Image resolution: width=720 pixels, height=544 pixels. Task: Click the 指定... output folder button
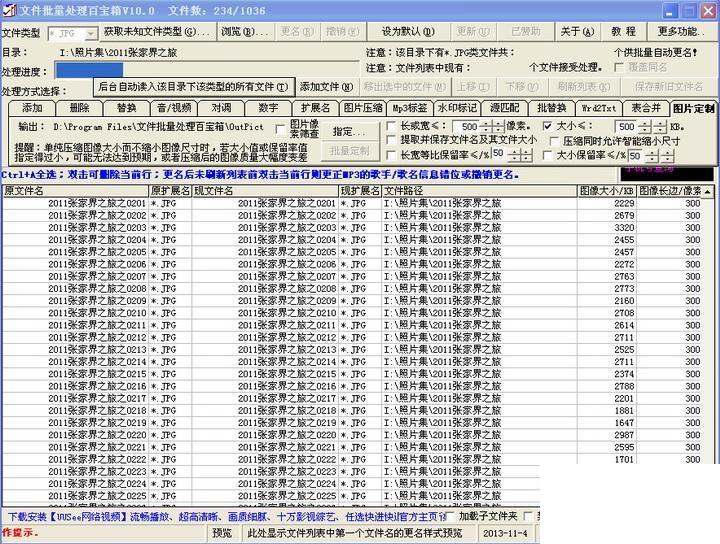point(349,132)
